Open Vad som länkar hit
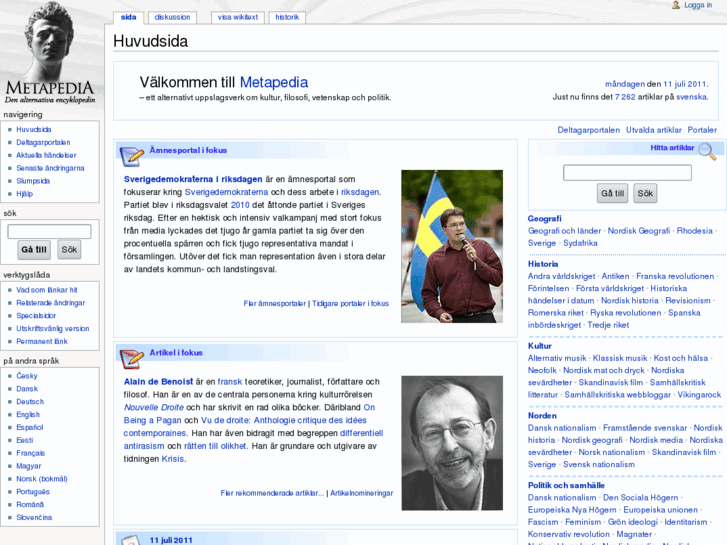This screenshot has width=727, height=545. 47,290
